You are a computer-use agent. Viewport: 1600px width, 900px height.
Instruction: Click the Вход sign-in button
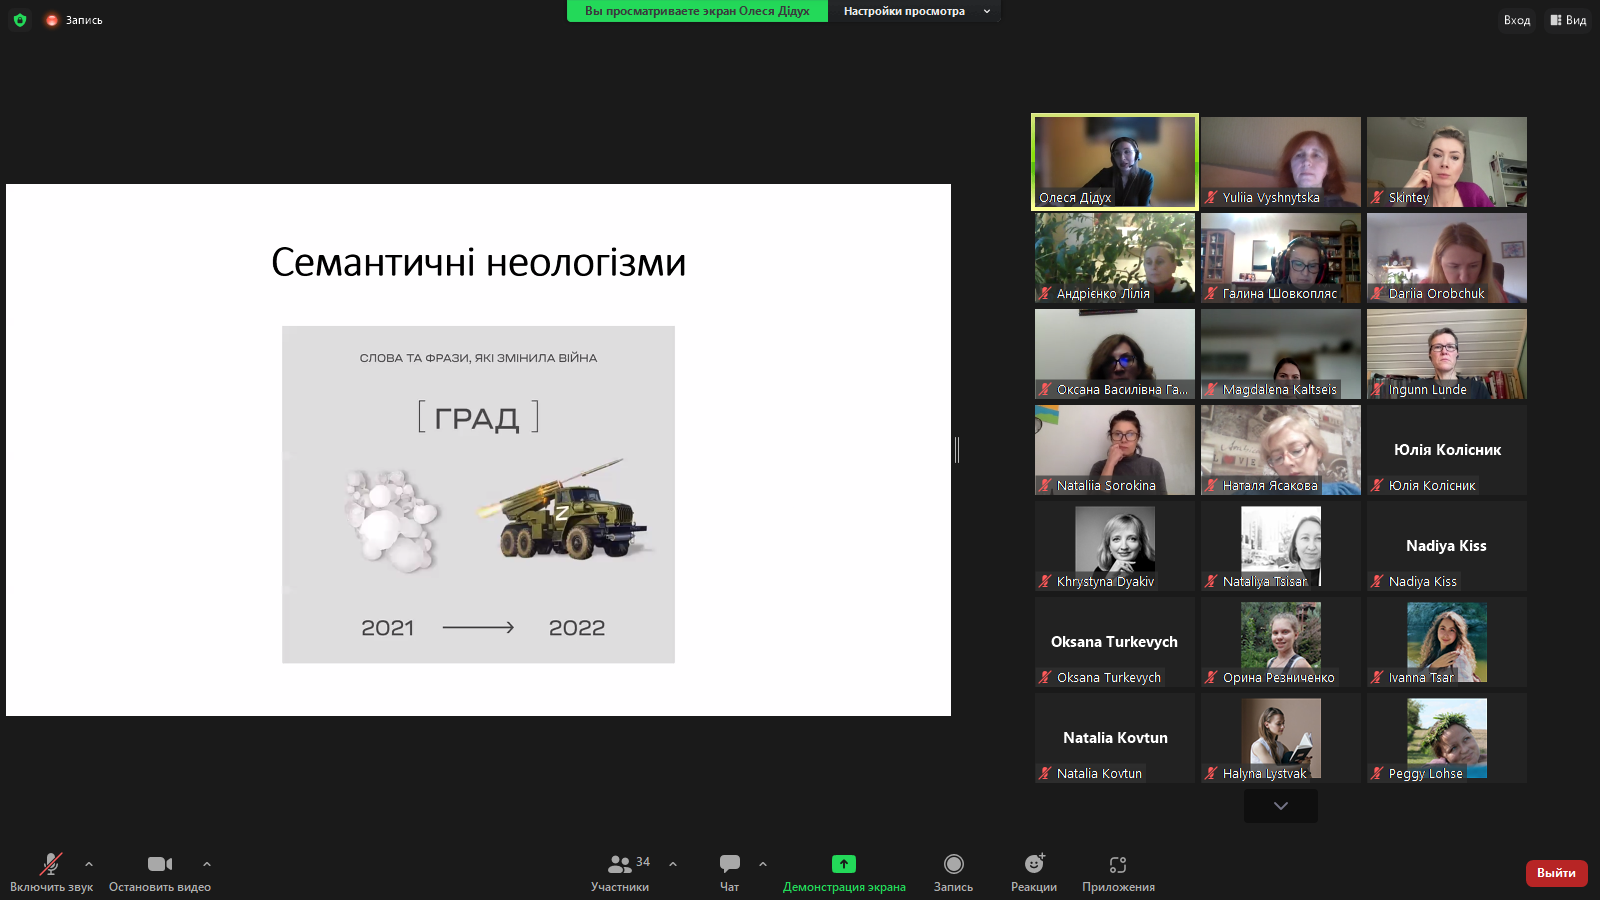1516,20
